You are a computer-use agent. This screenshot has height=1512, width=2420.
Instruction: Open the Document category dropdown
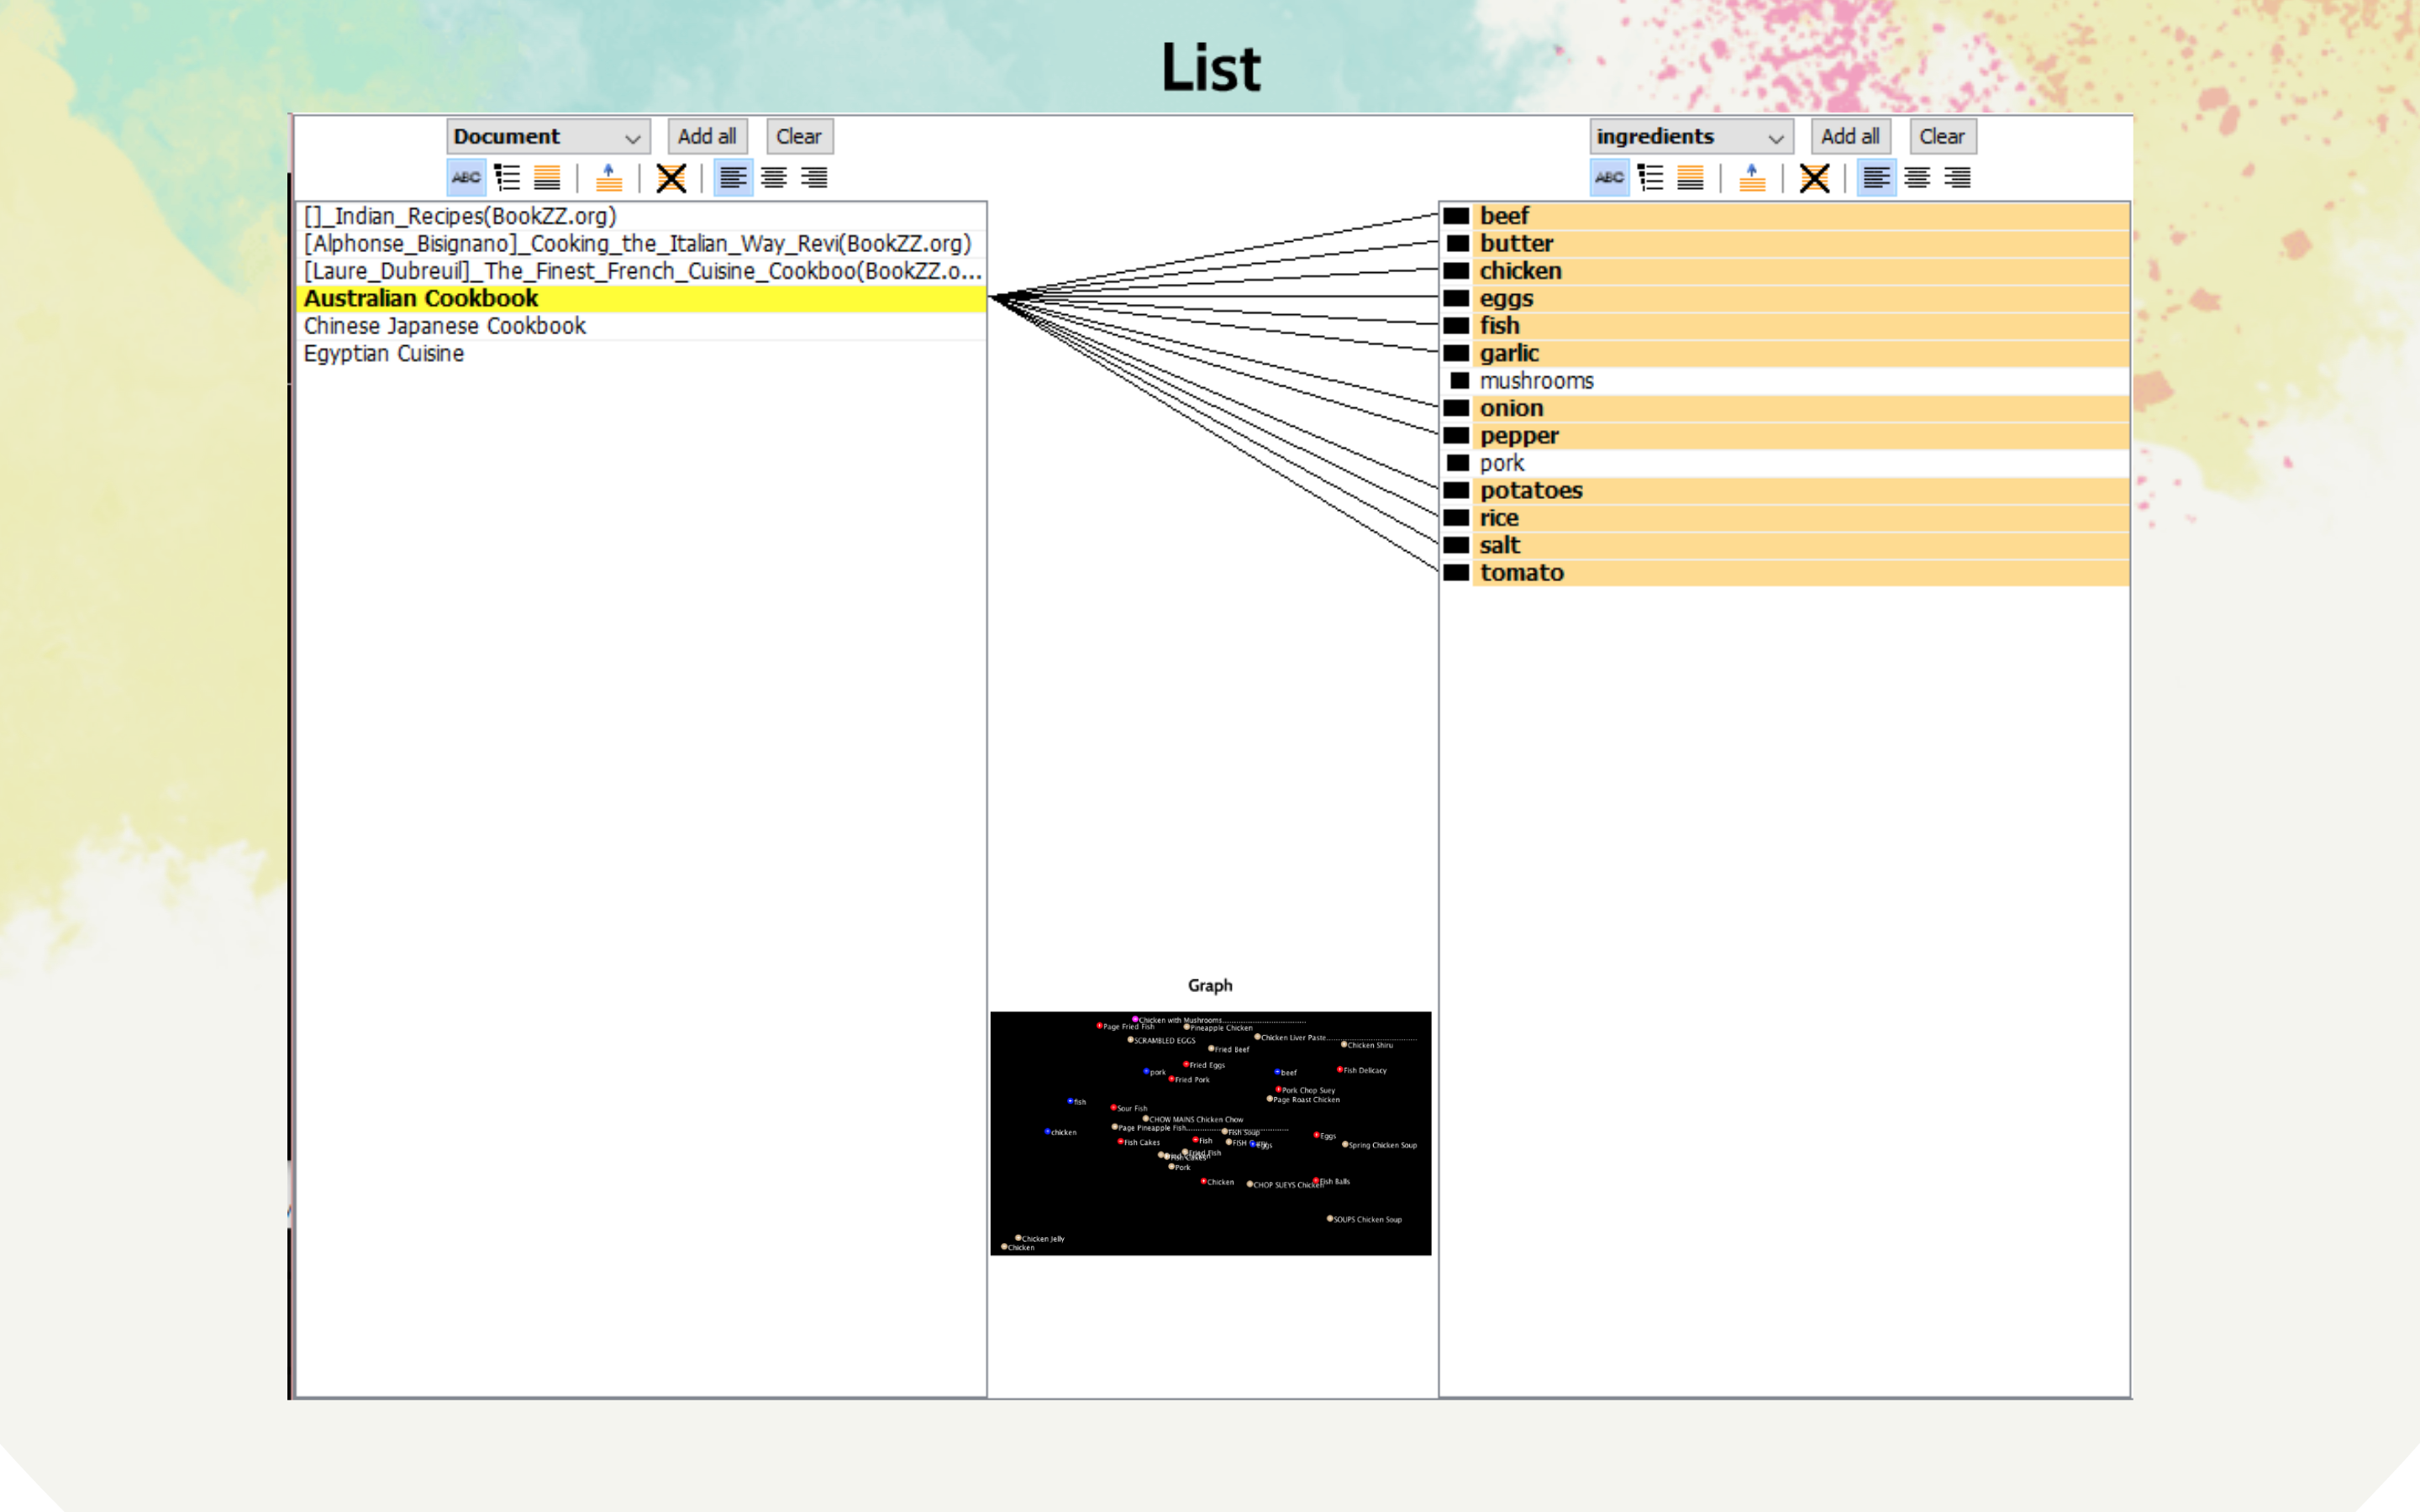coord(548,137)
